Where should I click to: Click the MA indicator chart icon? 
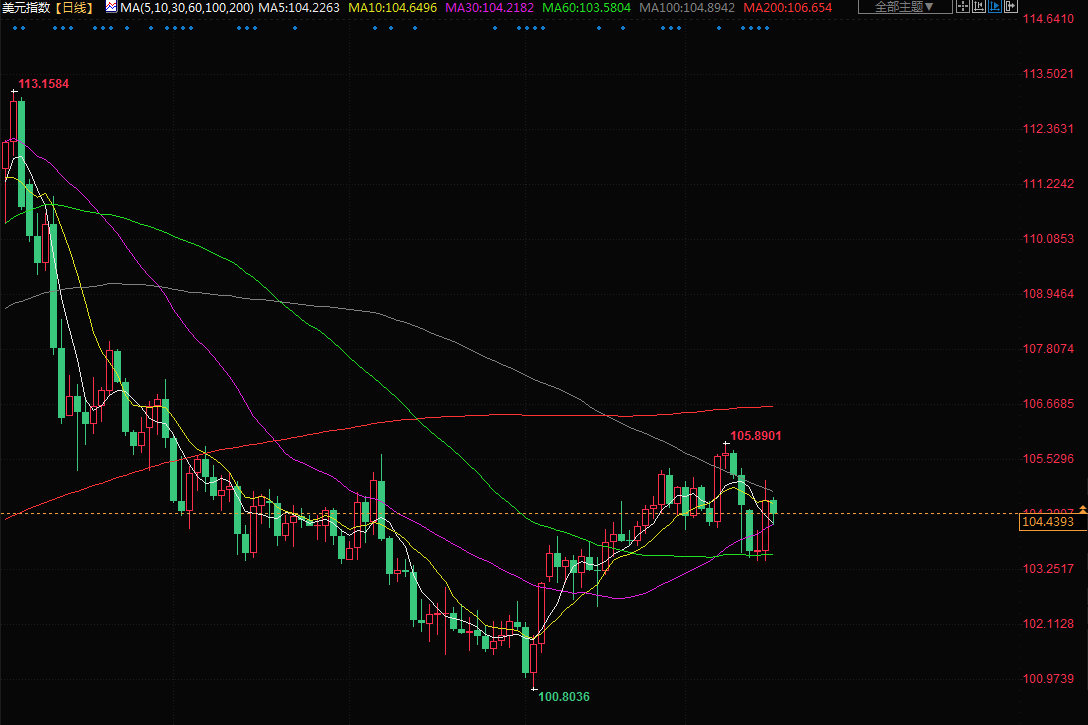[x=110, y=7]
